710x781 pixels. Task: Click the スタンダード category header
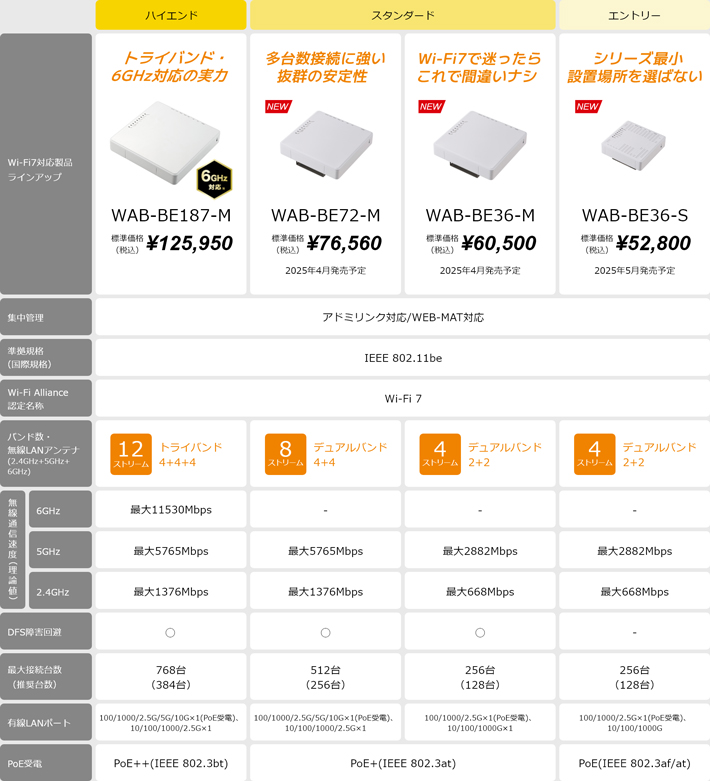(x=403, y=15)
